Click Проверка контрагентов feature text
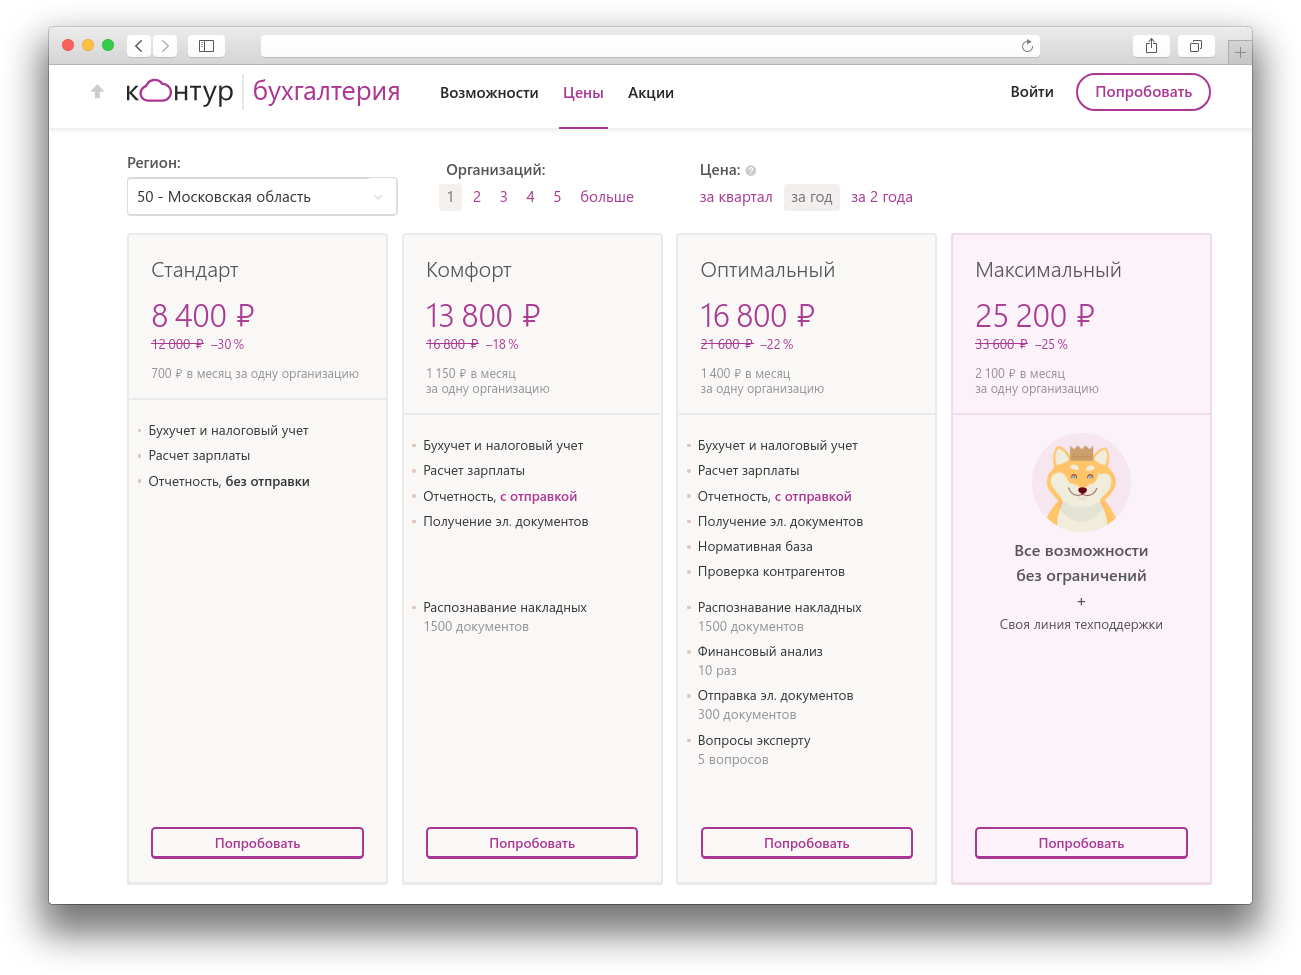1301x975 pixels. click(x=771, y=572)
